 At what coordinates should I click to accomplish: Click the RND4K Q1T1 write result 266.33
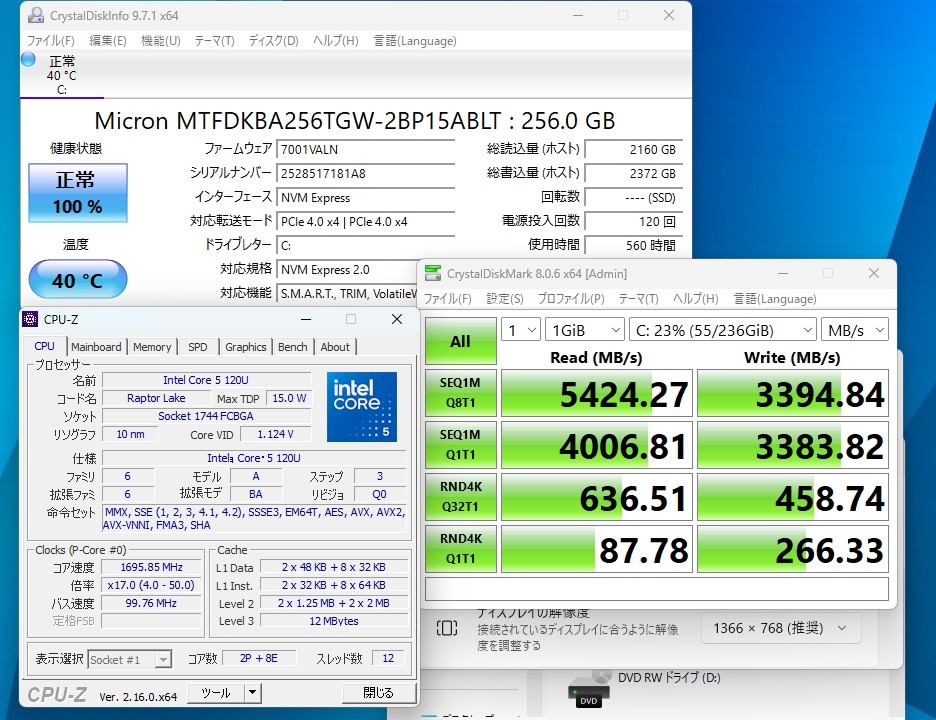[x=793, y=549]
